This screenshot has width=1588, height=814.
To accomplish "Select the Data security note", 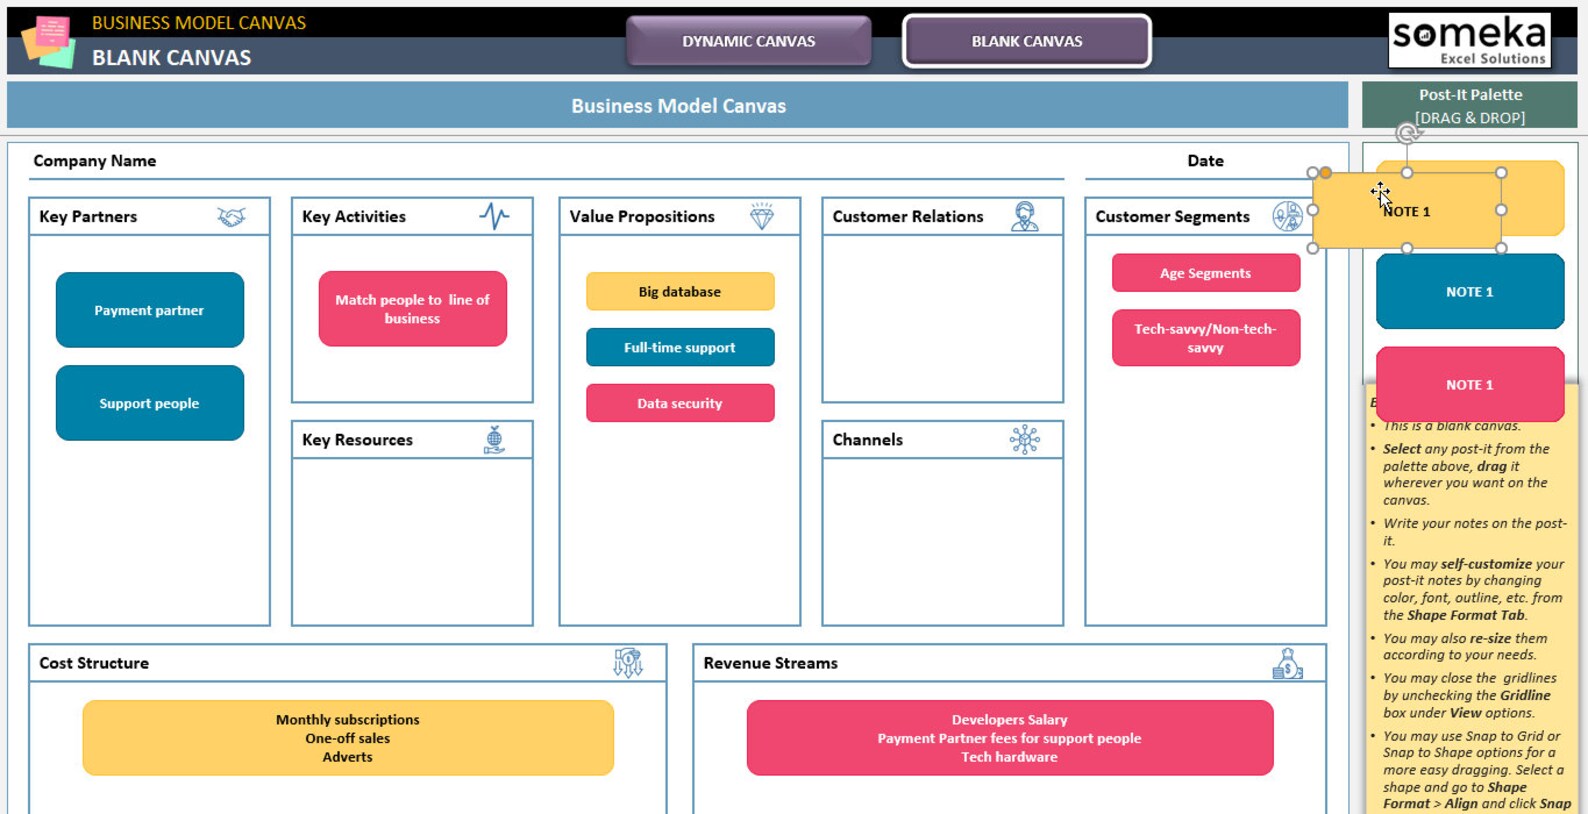I will pos(680,403).
